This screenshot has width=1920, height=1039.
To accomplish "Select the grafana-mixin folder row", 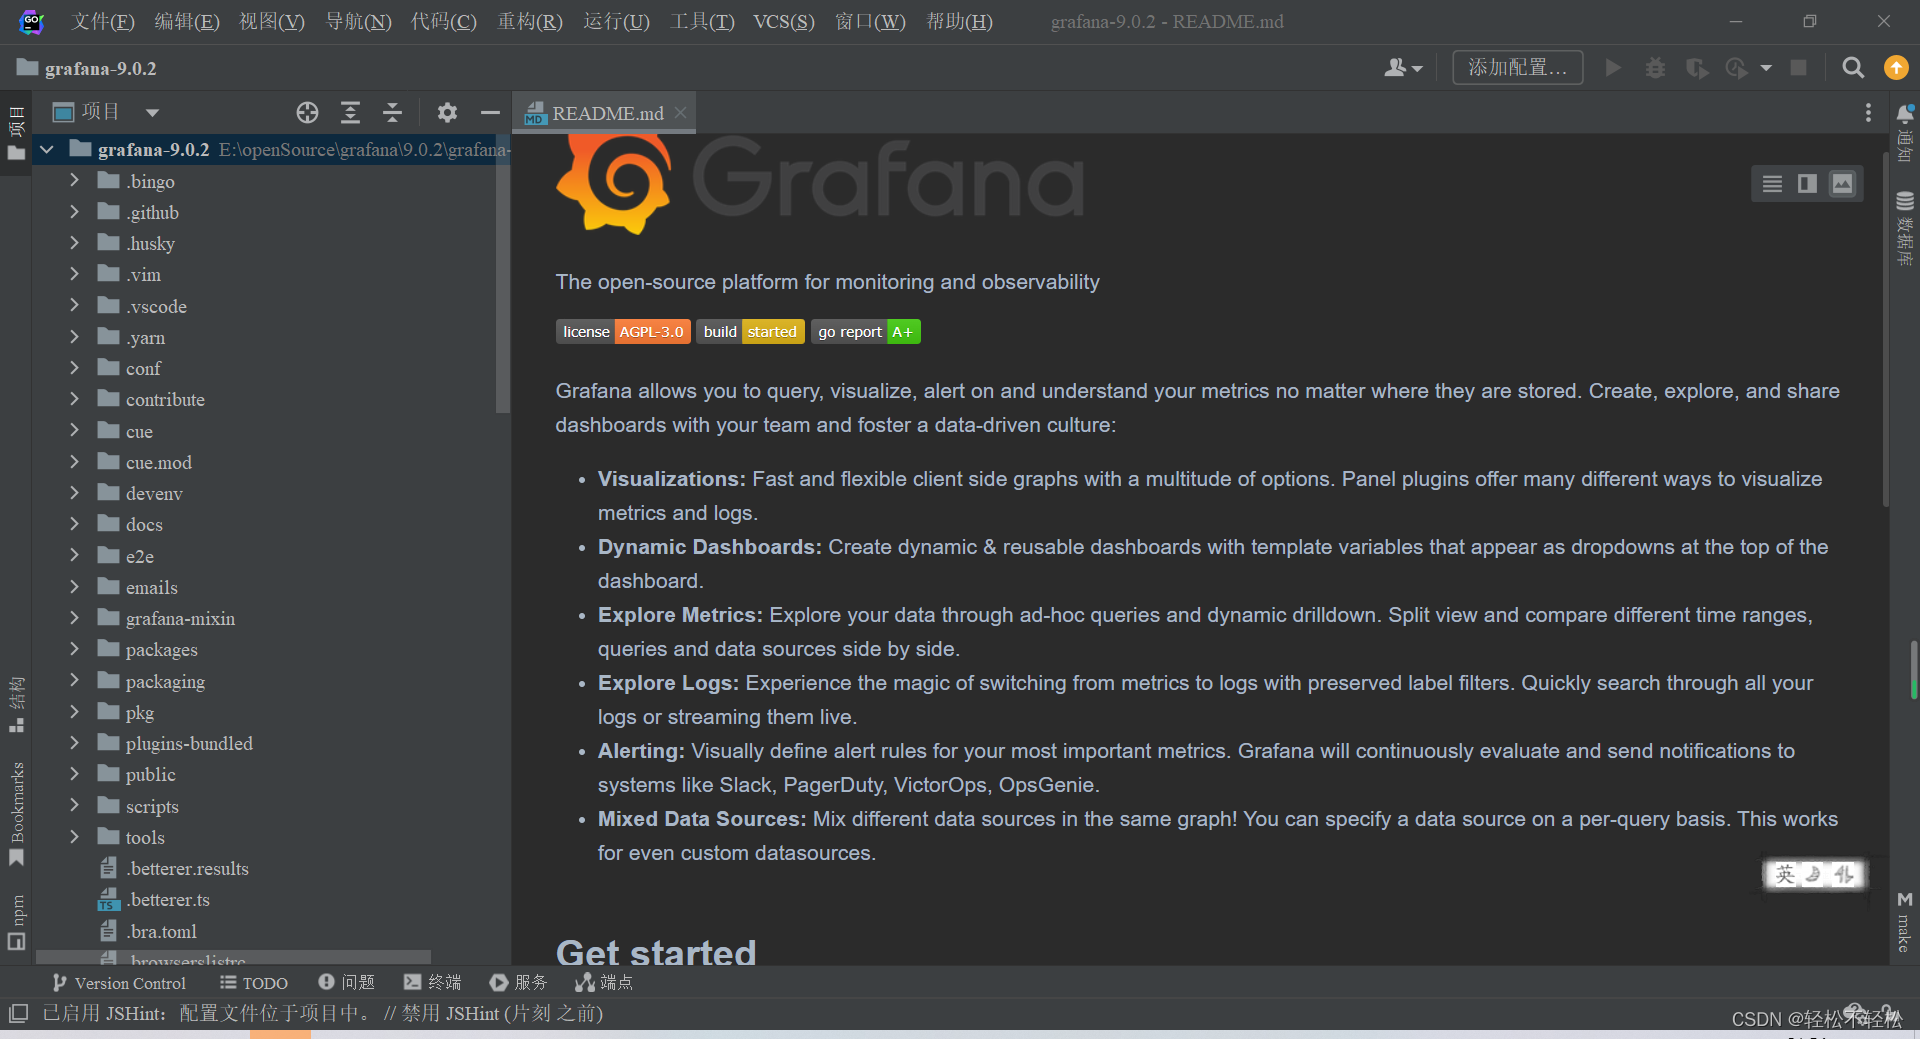I will click(x=264, y=618).
